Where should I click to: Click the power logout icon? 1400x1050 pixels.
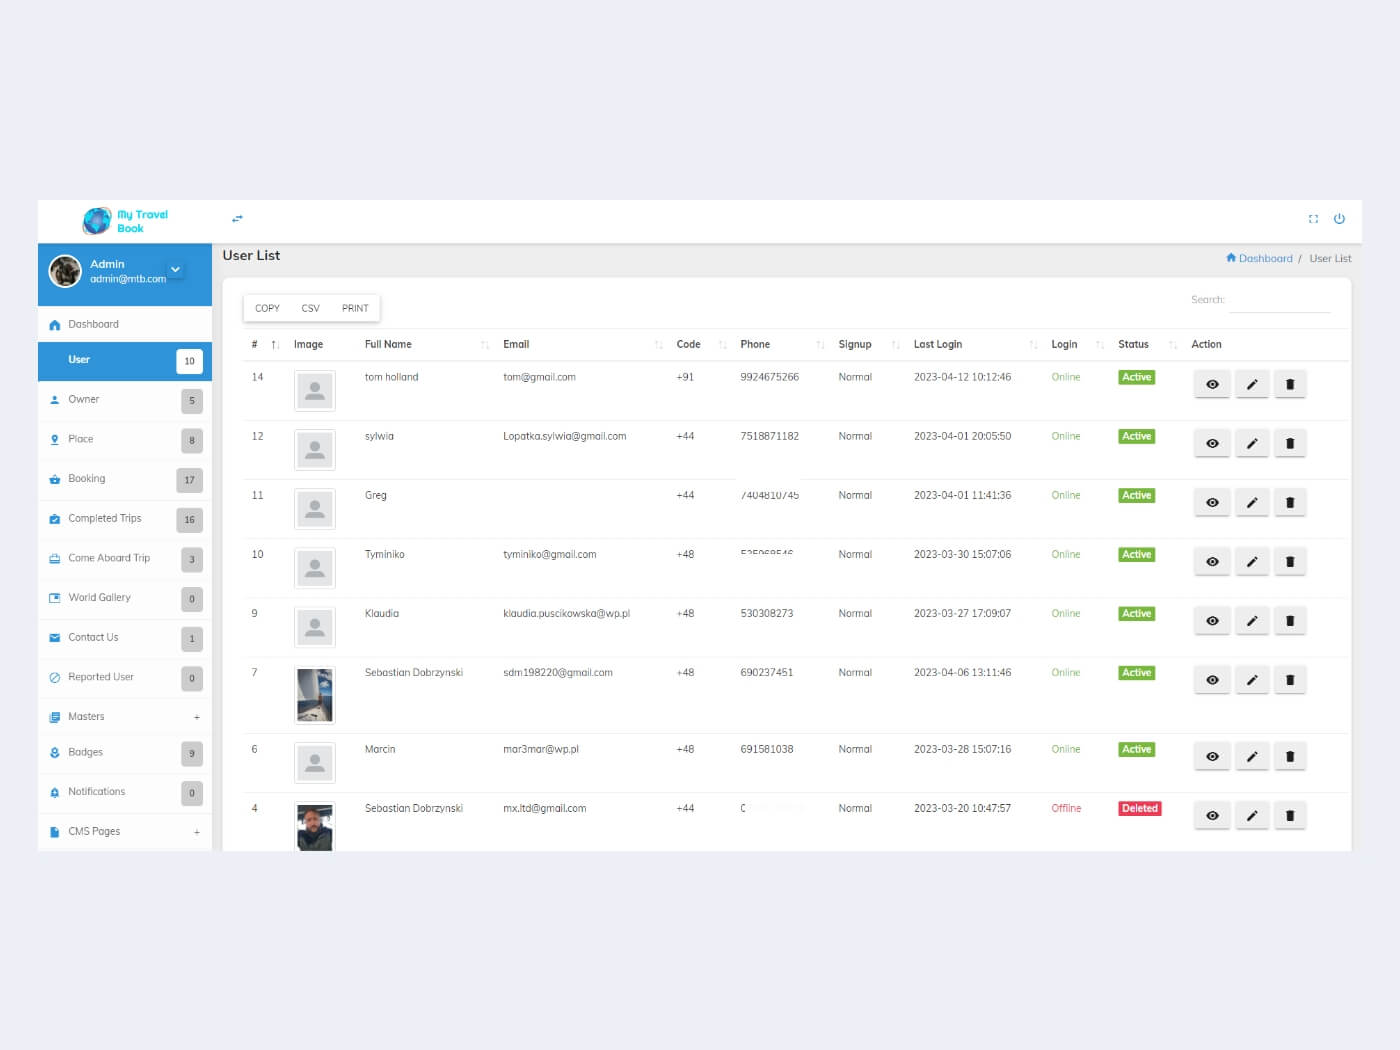pyautogui.click(x=1339, y=219)
